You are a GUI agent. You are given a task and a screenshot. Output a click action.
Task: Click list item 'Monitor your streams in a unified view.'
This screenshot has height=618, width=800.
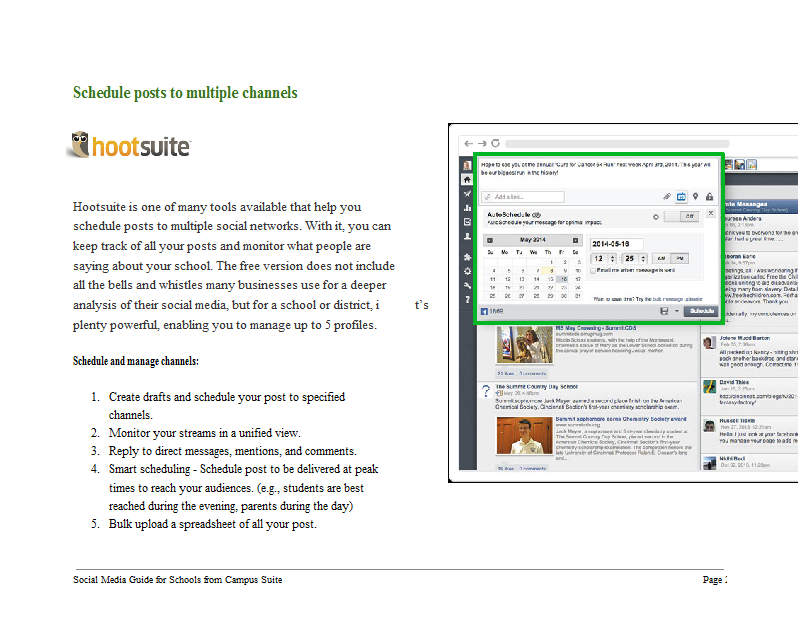(x=205, y=433)
